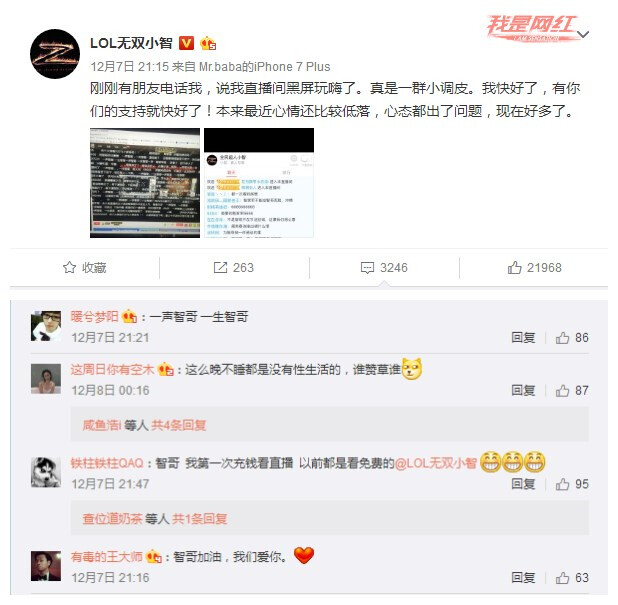This screenshot has height=605, width=618.
Task: Like 暖兮梦阳's comment with 86 likes
Action: pos(572,338)
